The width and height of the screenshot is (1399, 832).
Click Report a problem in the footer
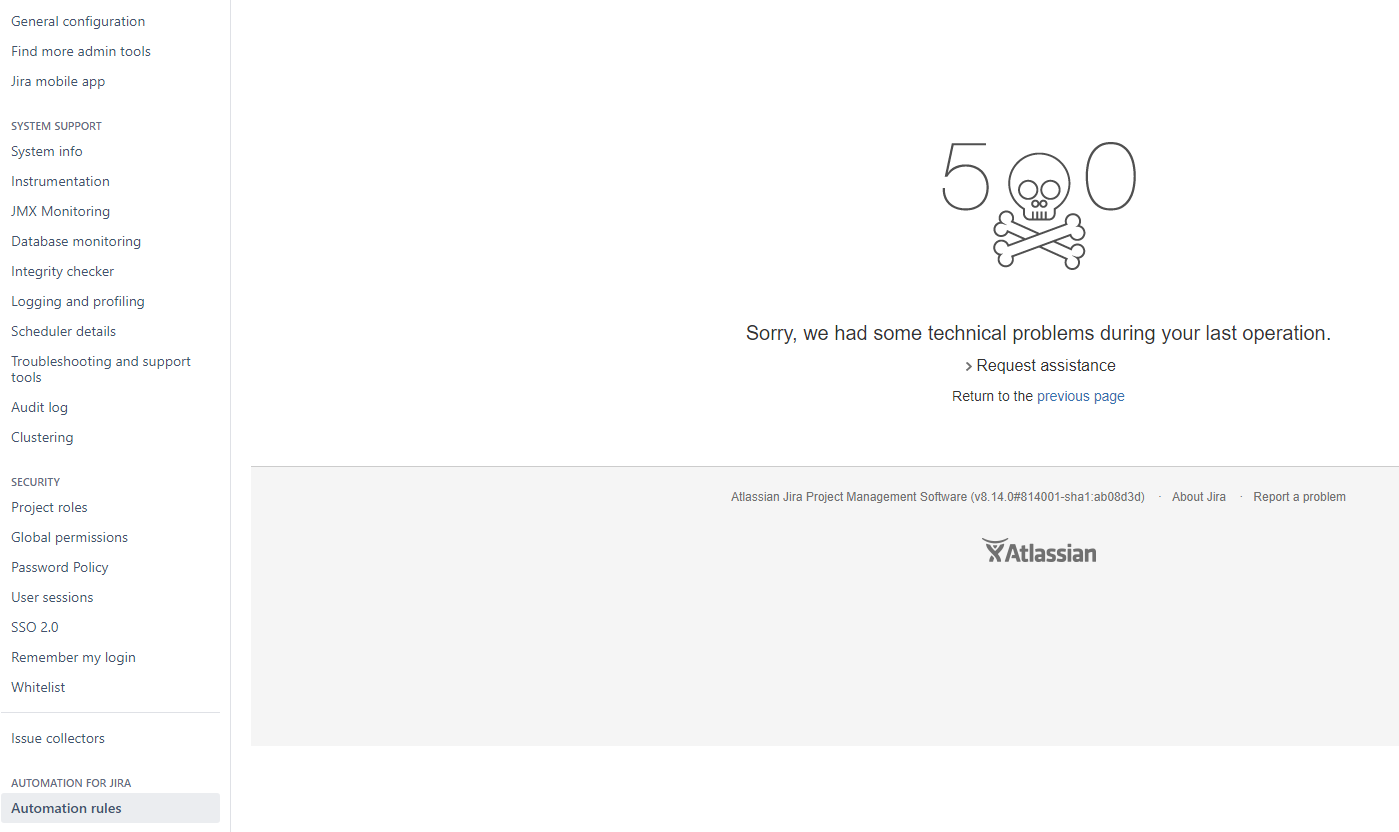pos(1299,496)
